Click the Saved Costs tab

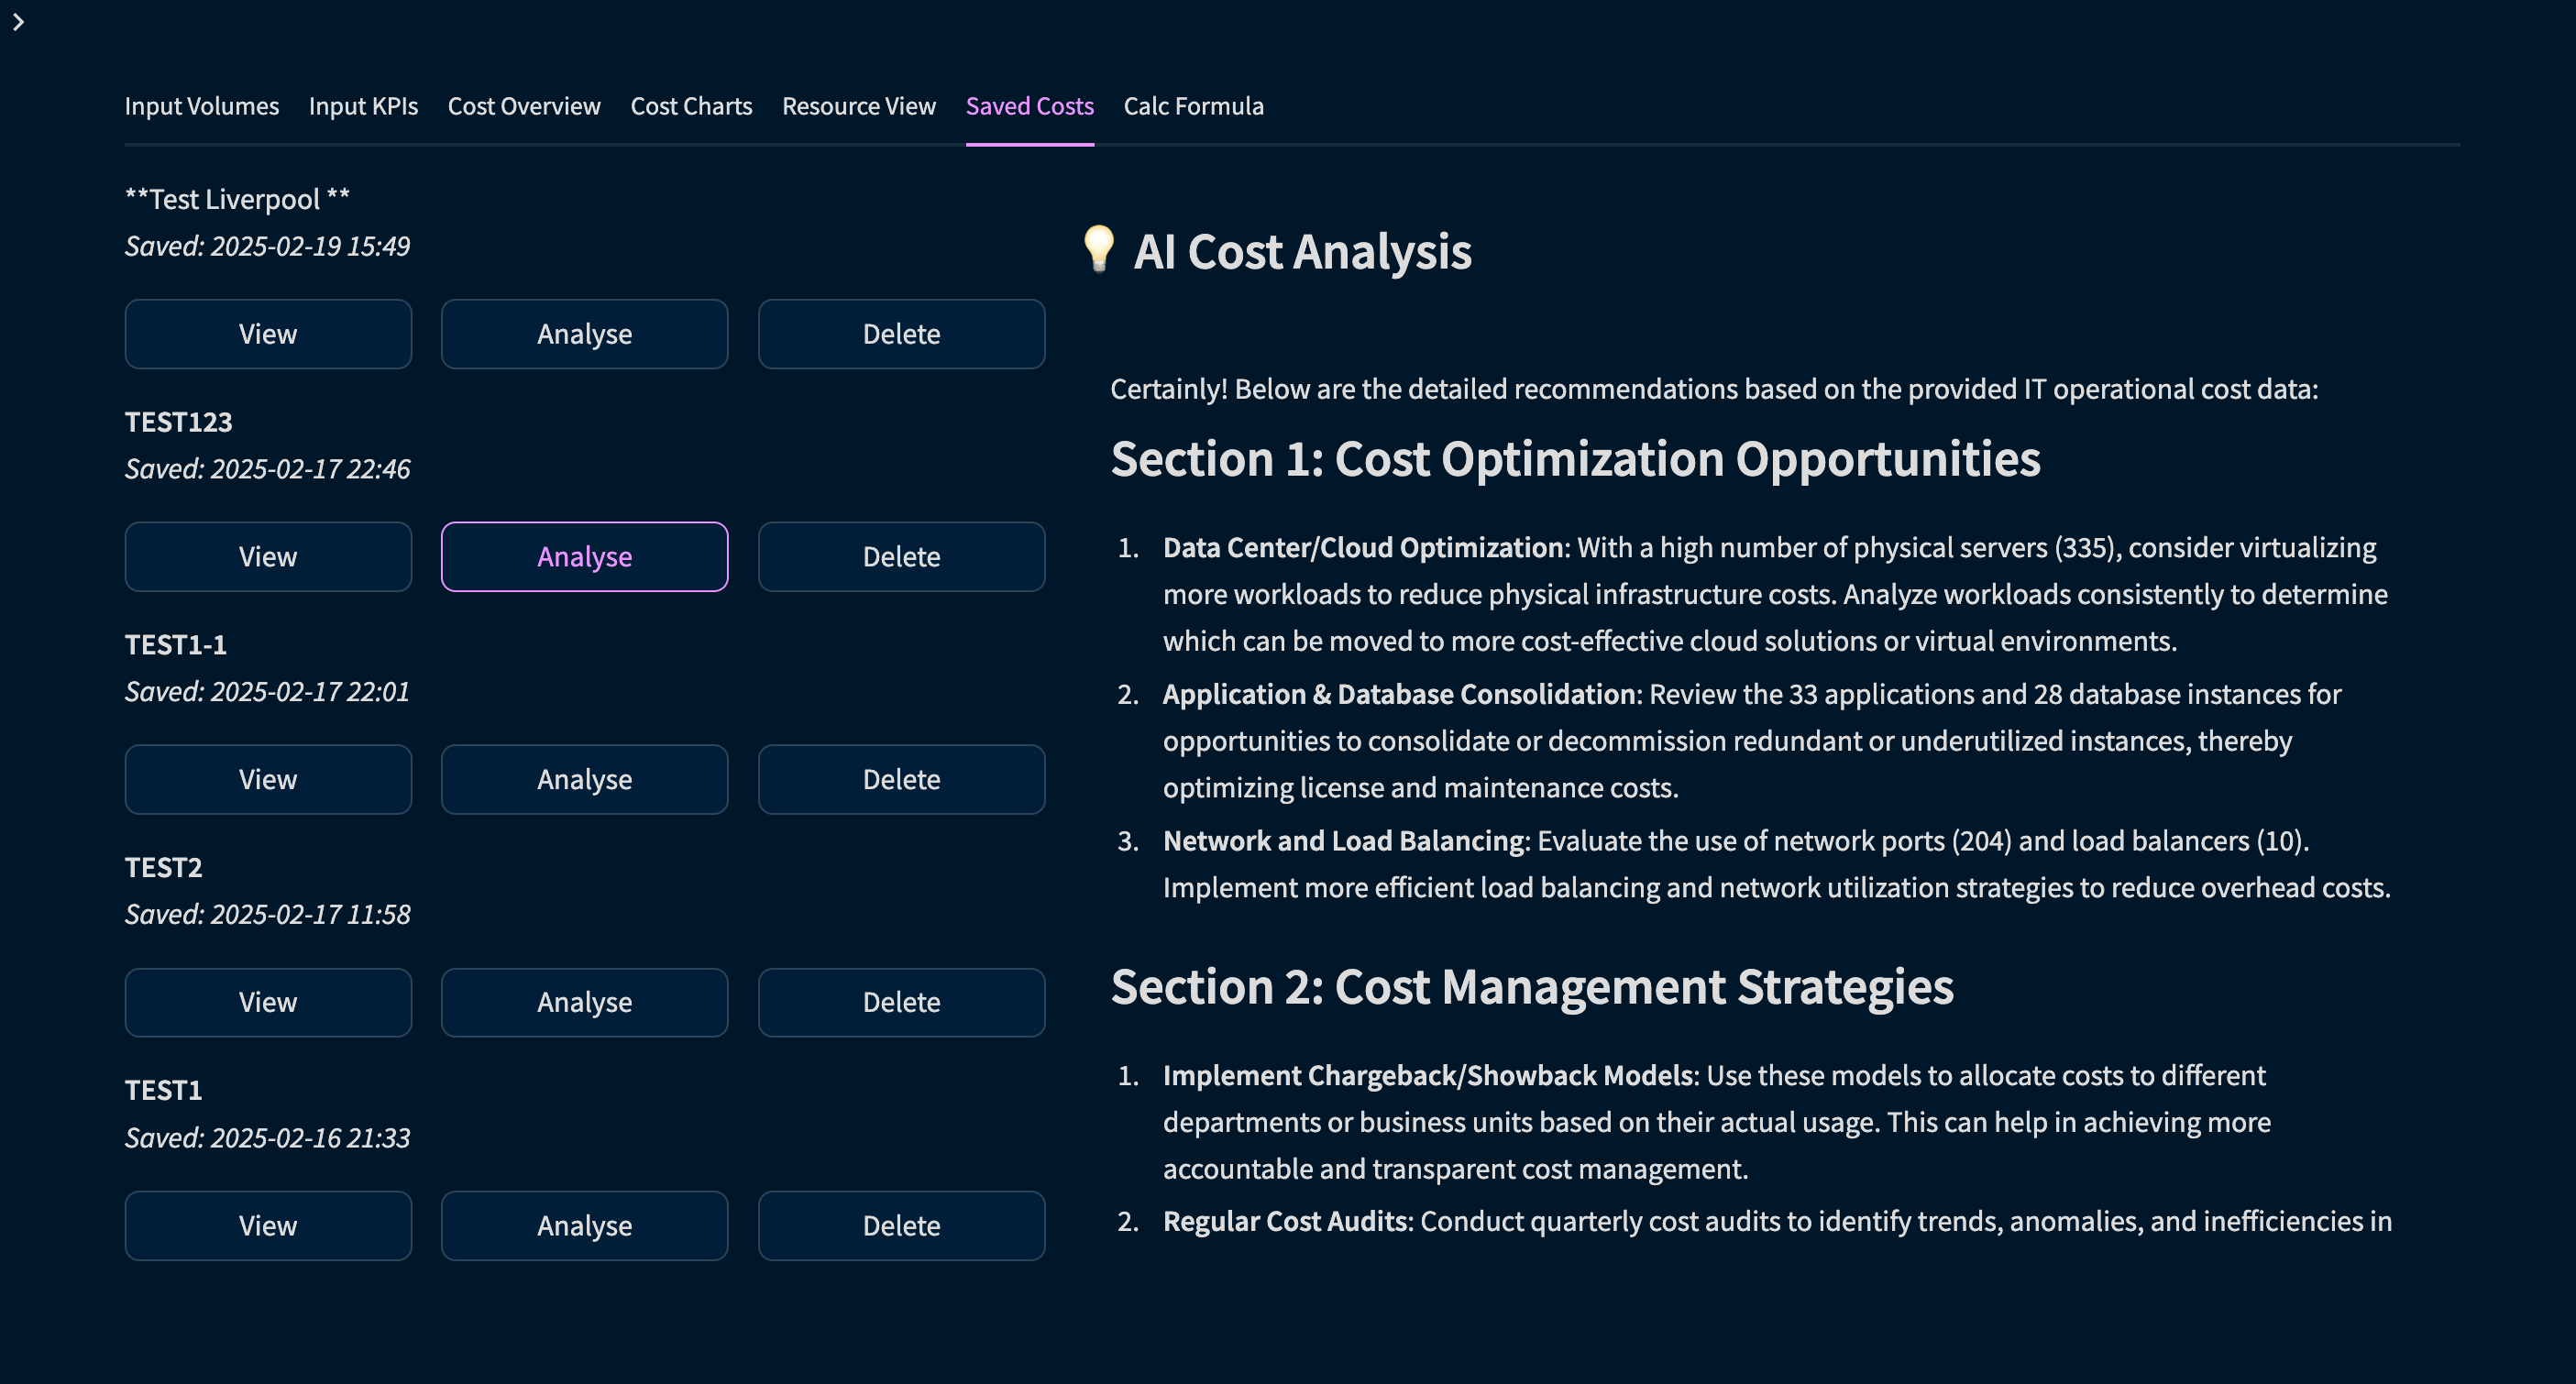(1029, 106)
